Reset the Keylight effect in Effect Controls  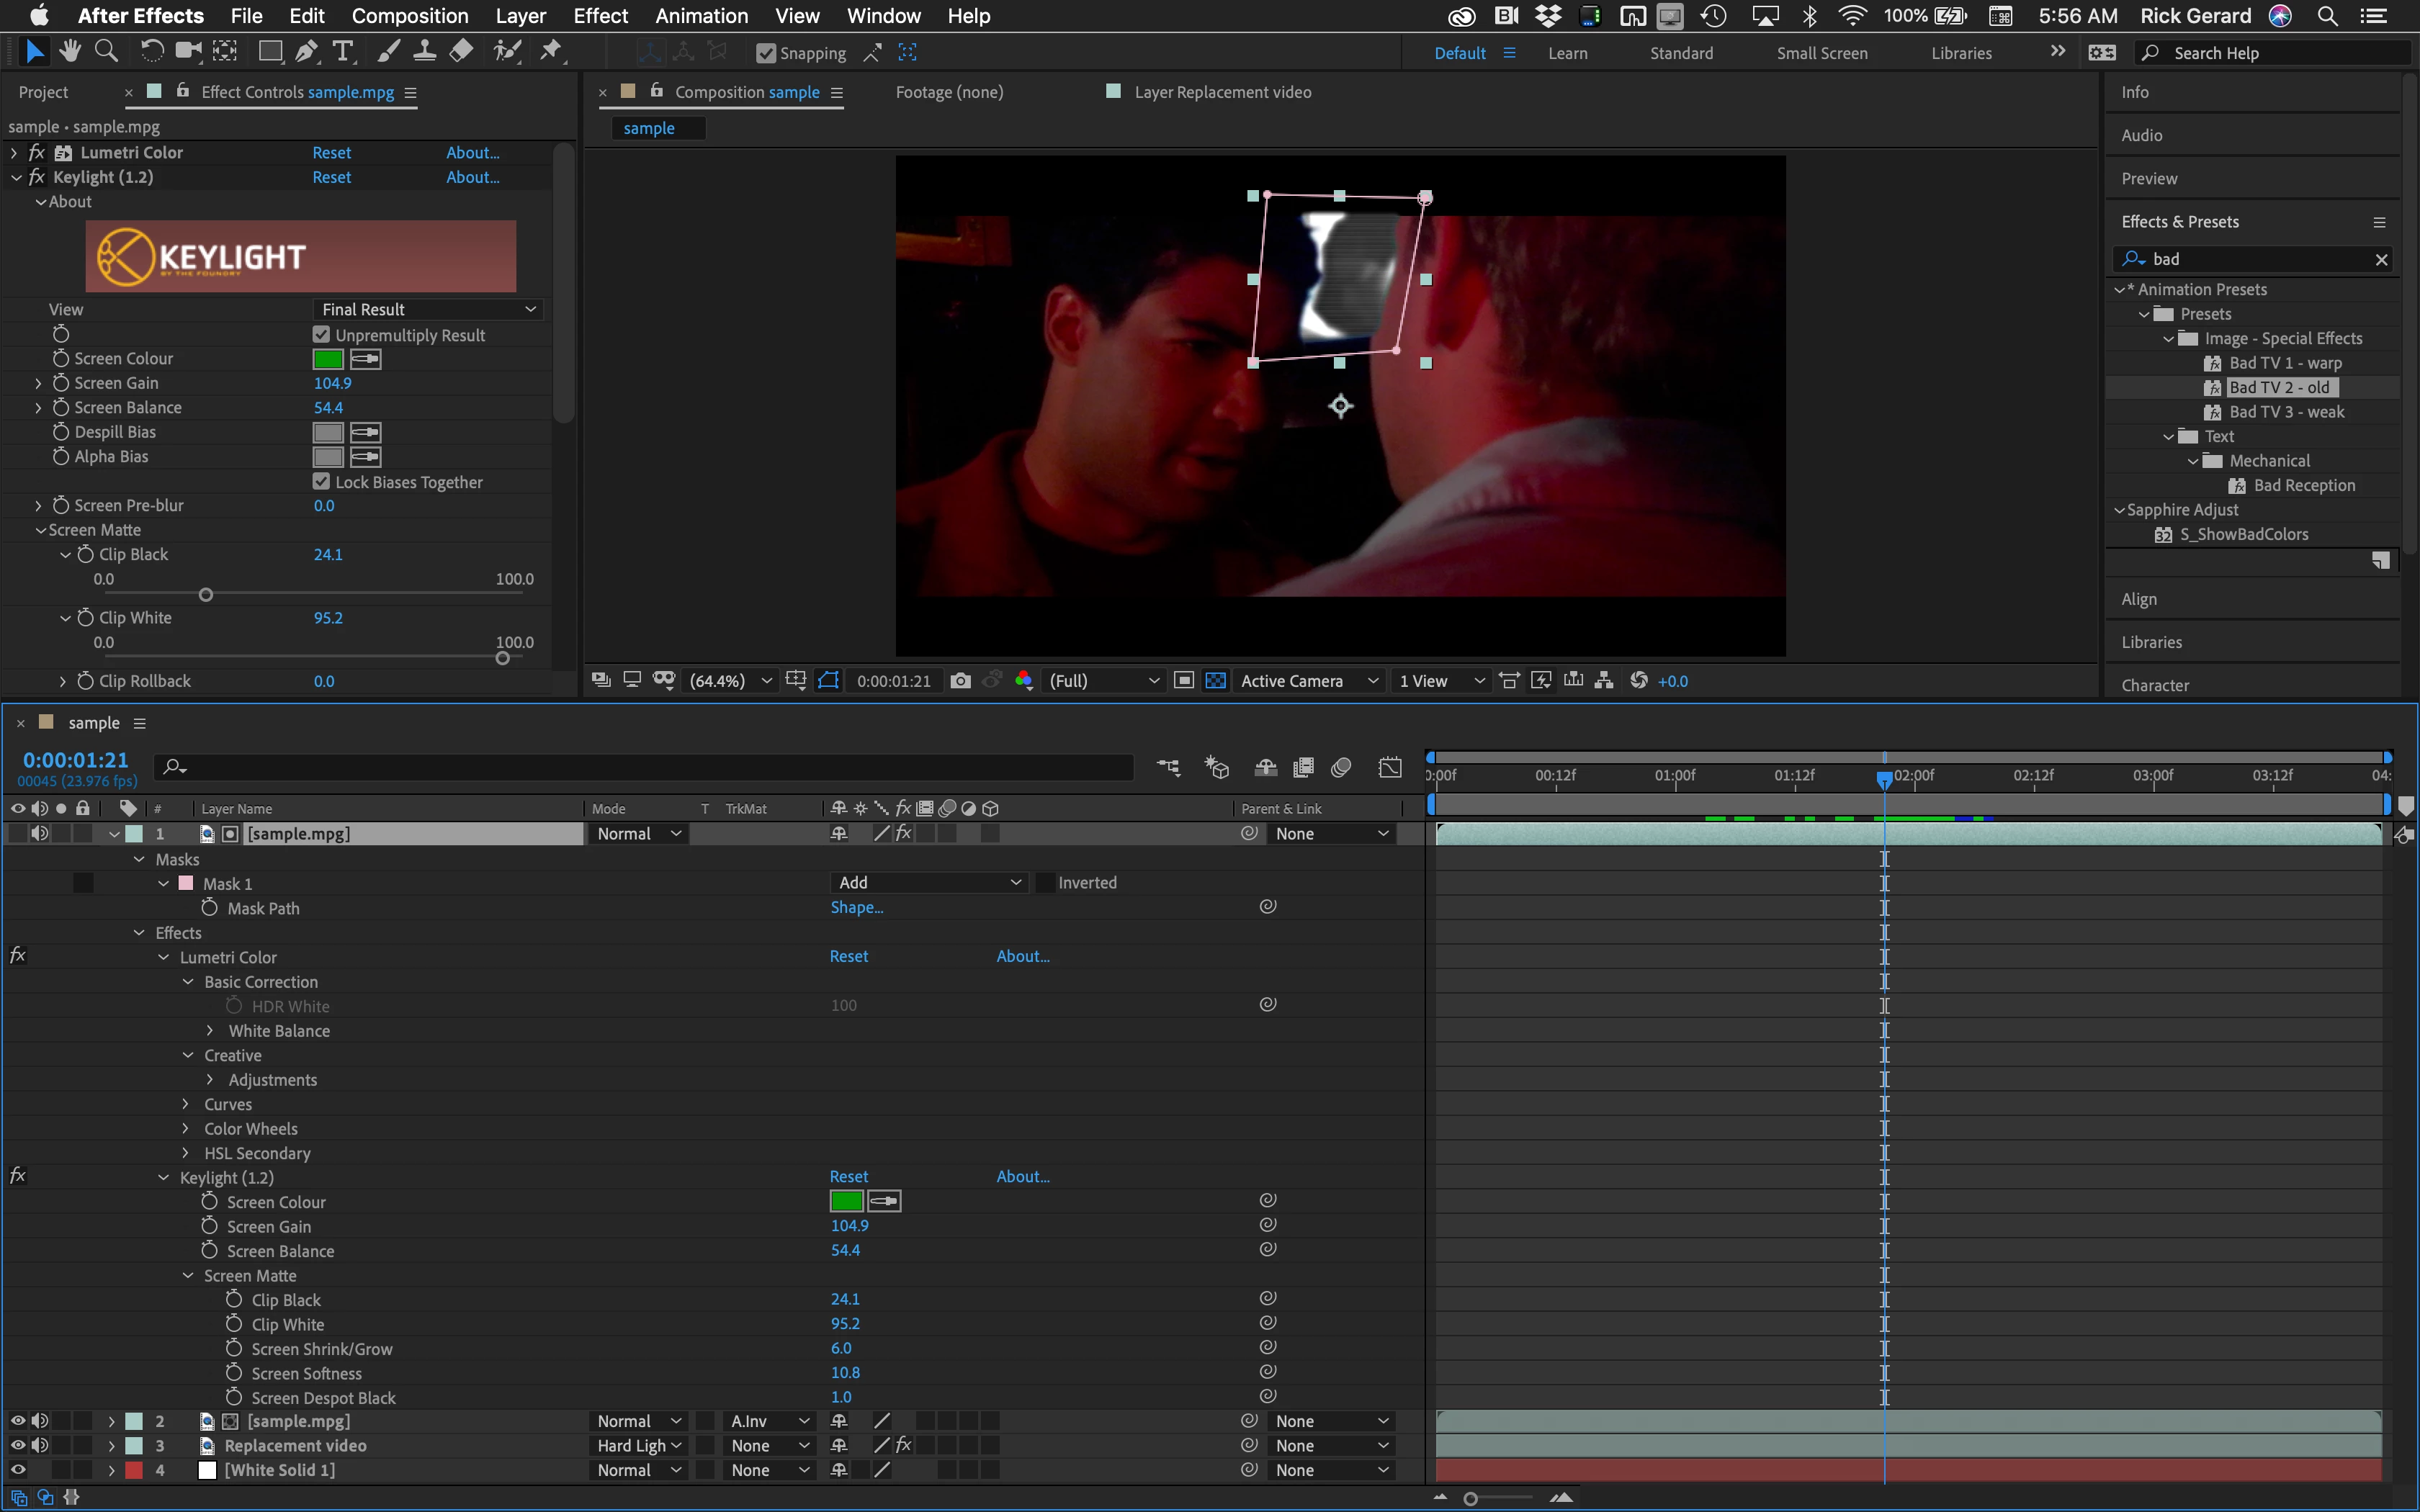[331, 177]
